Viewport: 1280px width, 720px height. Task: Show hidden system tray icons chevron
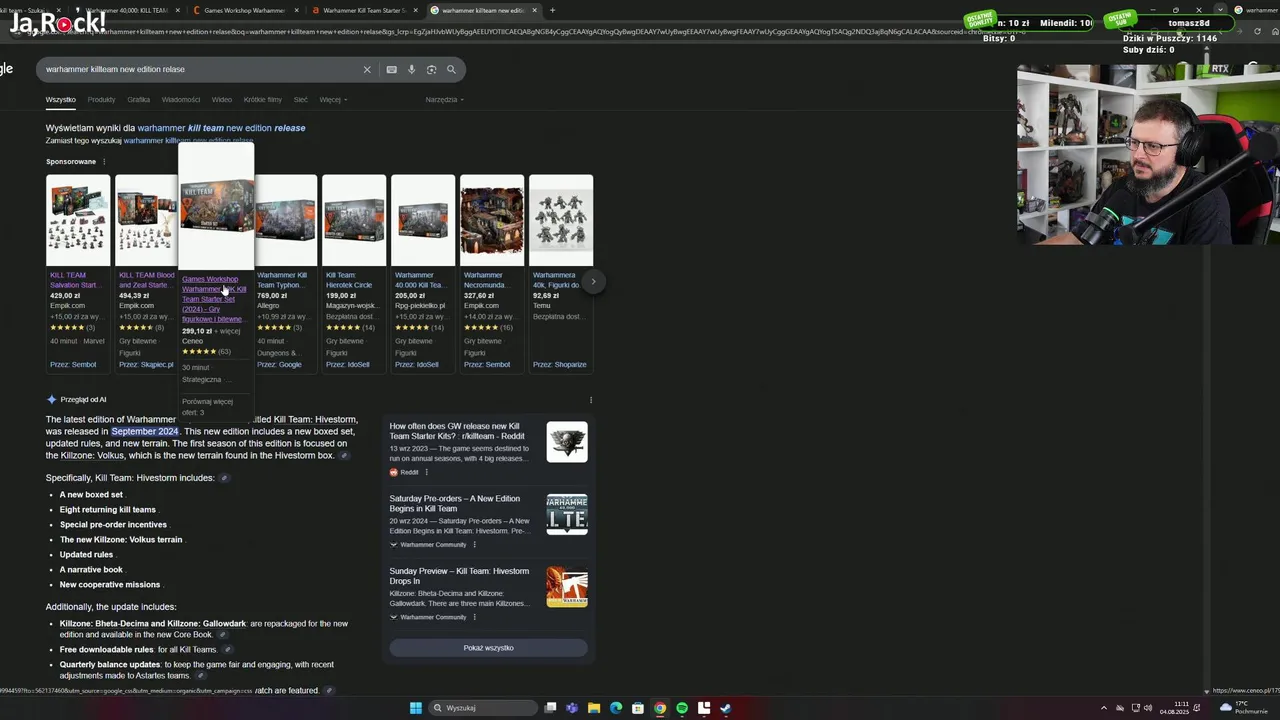(1104, 708)
